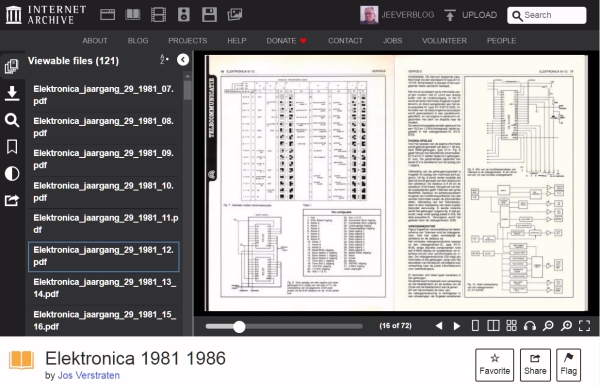Zoom in on the book page
The width and height of the screenshot is (600, 386).
(566, 326)
